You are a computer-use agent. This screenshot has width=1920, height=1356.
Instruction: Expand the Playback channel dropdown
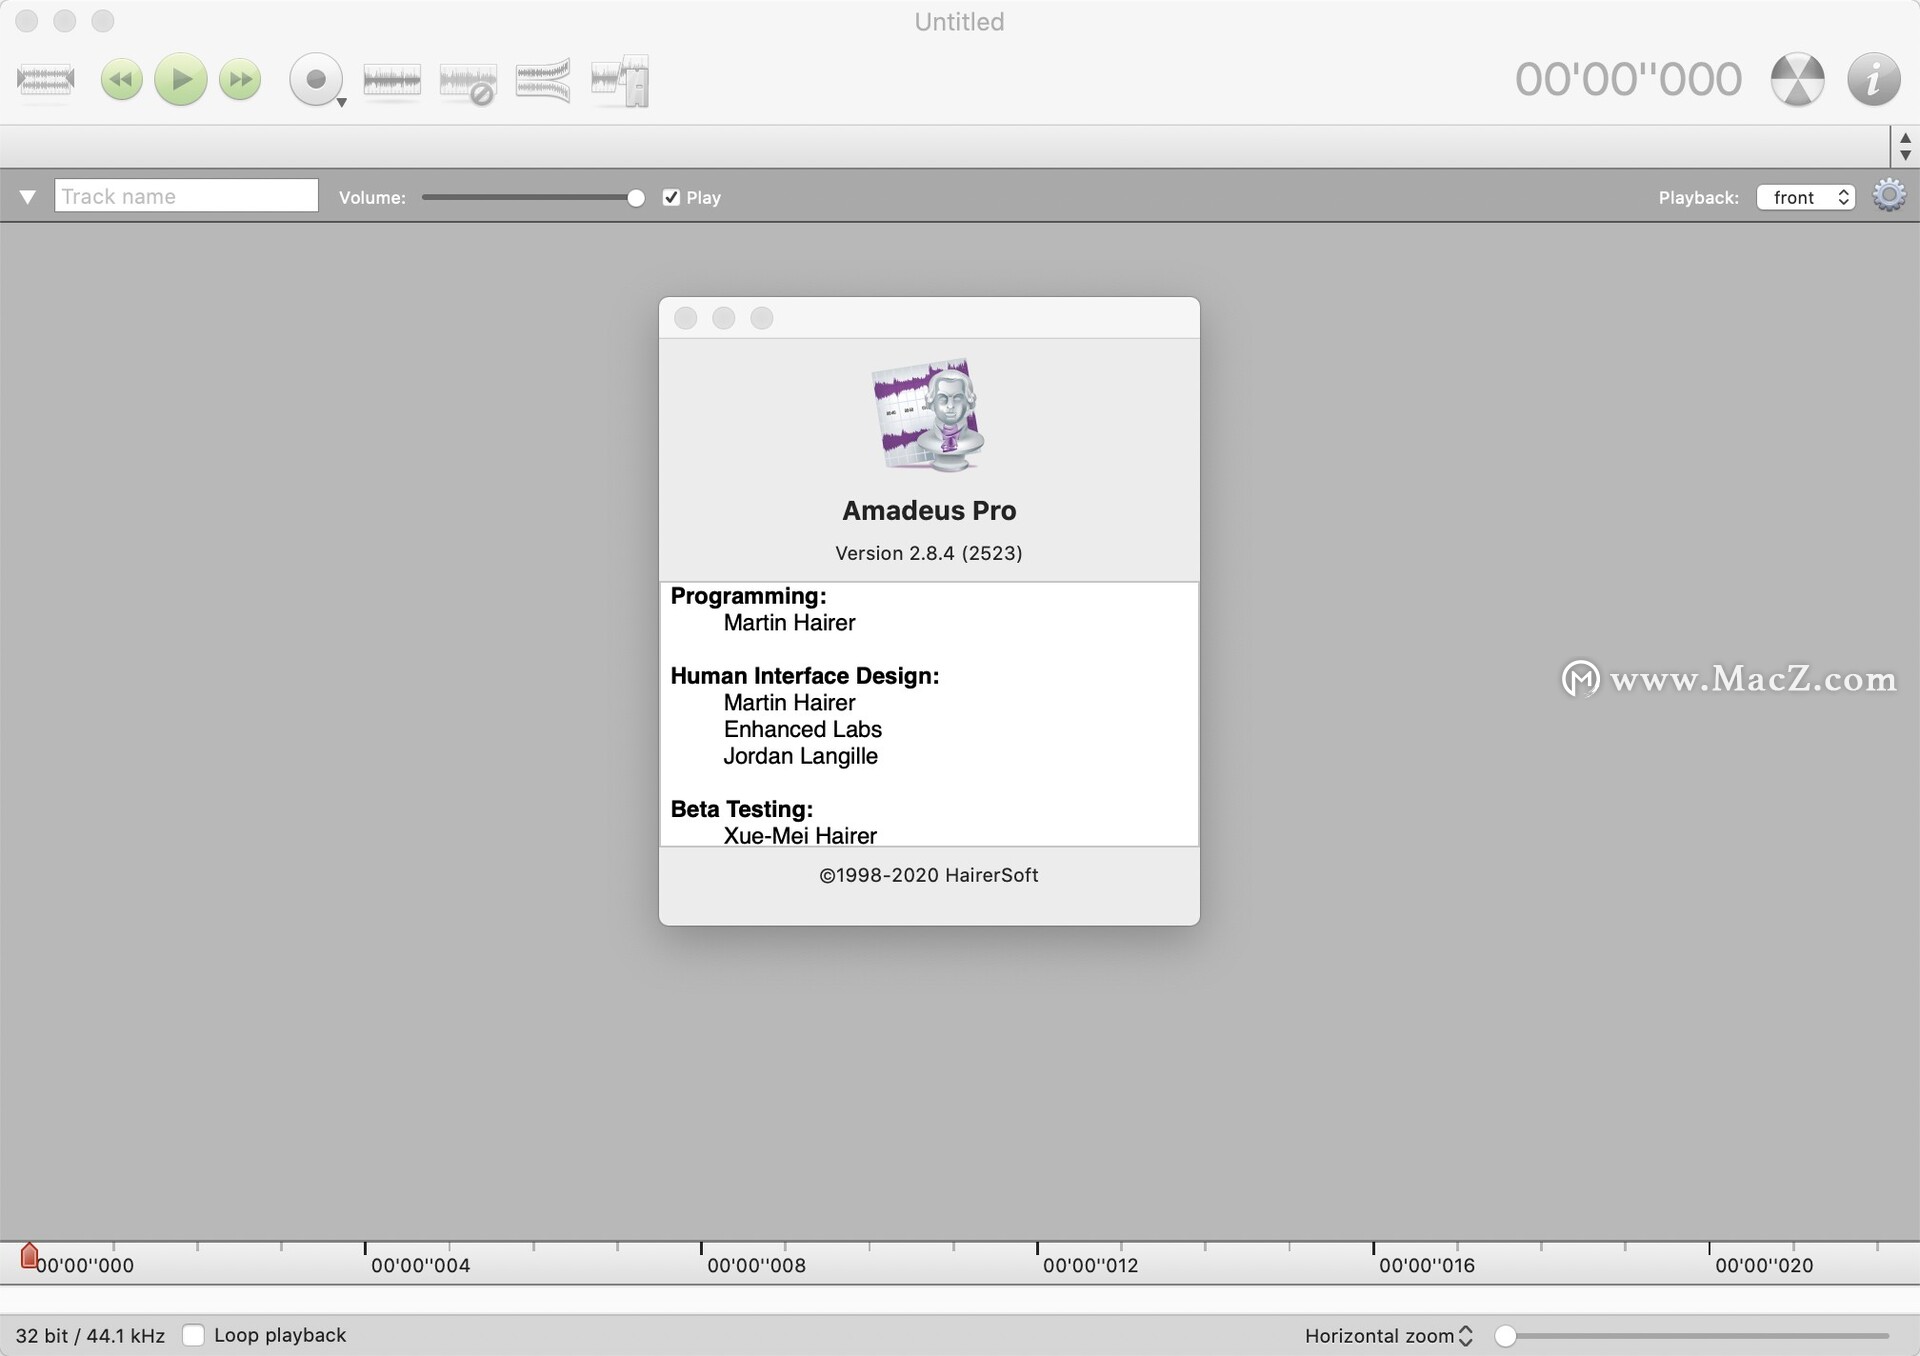[1806, 197]
